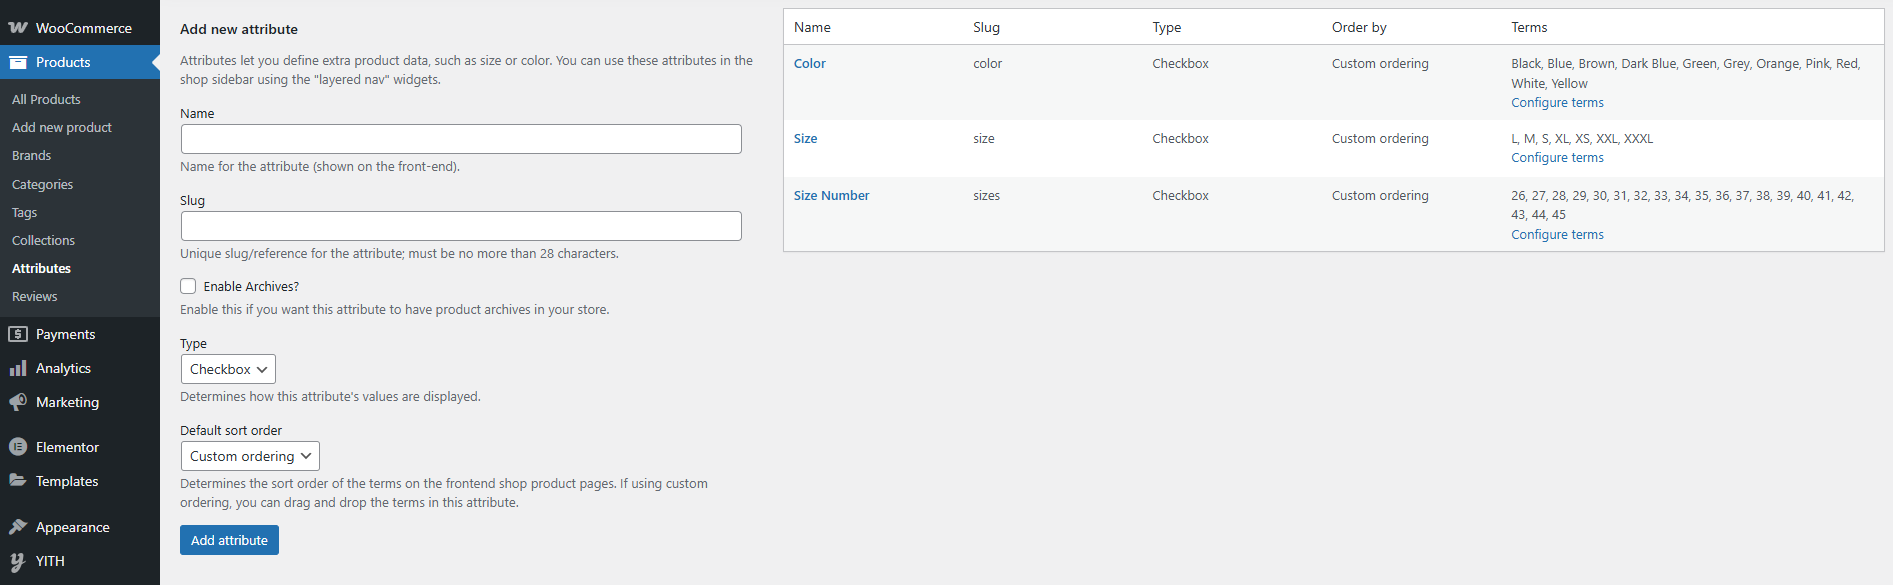Open the Categories submenu item
The width and height of the screenshot is (1893, 585).
pos(42,184)
